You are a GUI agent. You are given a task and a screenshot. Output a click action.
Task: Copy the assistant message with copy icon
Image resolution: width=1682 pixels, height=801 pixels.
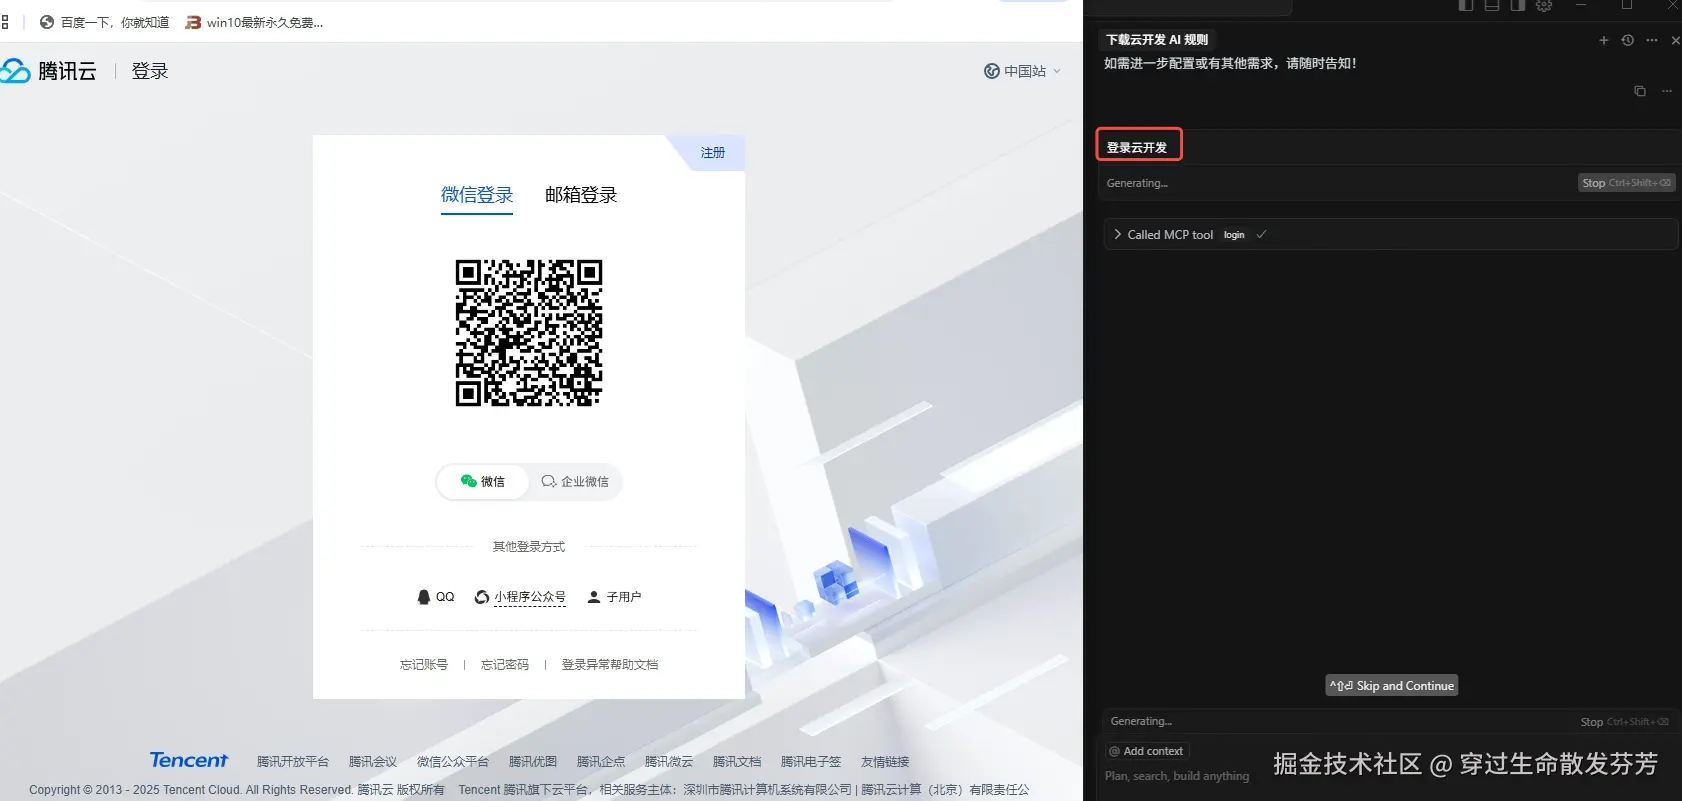click(1640, 91)
